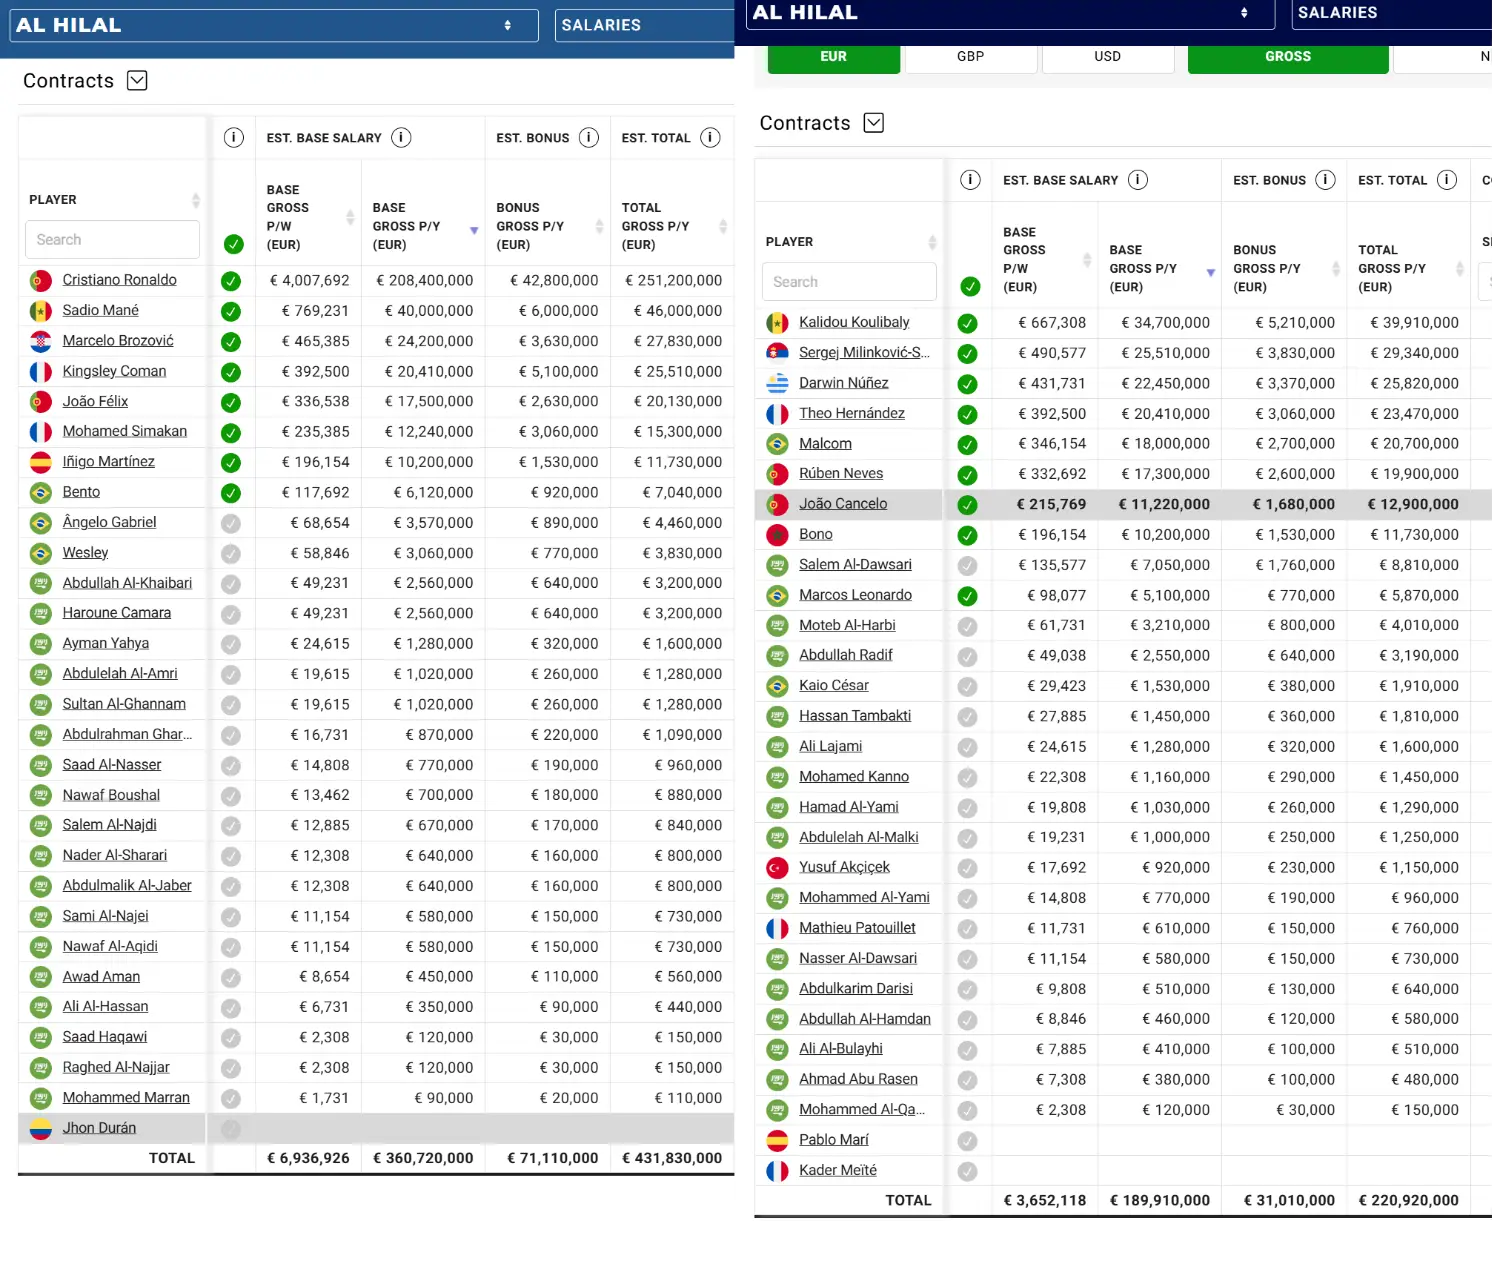This screenshot has width=1500, height=1261.
Task: Collapse the Contracts section above Cristiano Ronaldo's table
Action: (138, 81)
